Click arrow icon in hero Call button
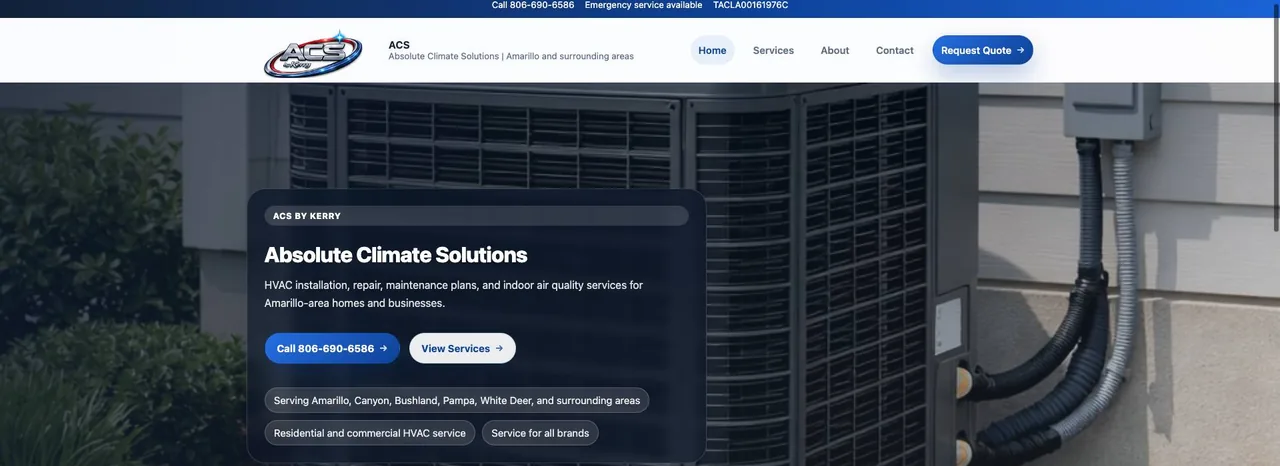This screenshot has height=466, width=1280. 383,348
